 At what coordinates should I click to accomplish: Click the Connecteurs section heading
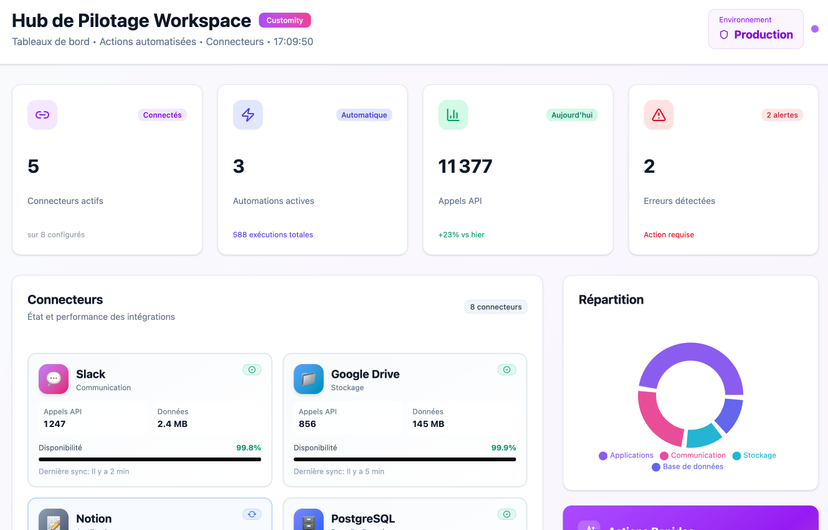[65, 299]
